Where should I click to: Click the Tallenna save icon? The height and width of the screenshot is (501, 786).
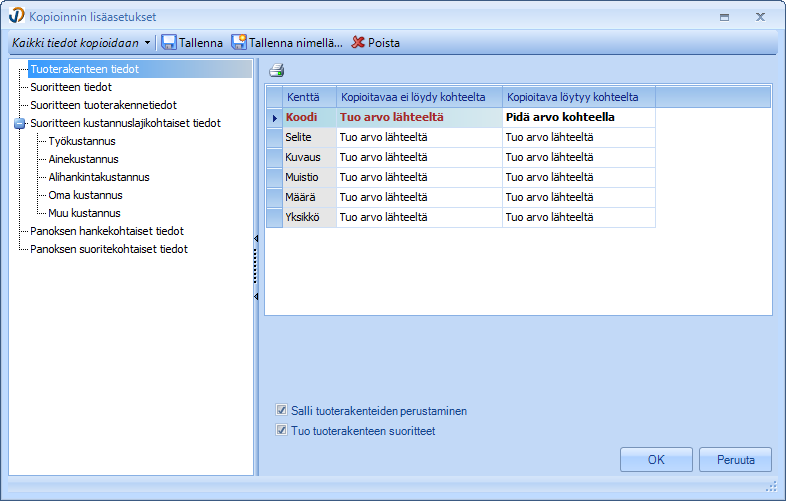169,43
